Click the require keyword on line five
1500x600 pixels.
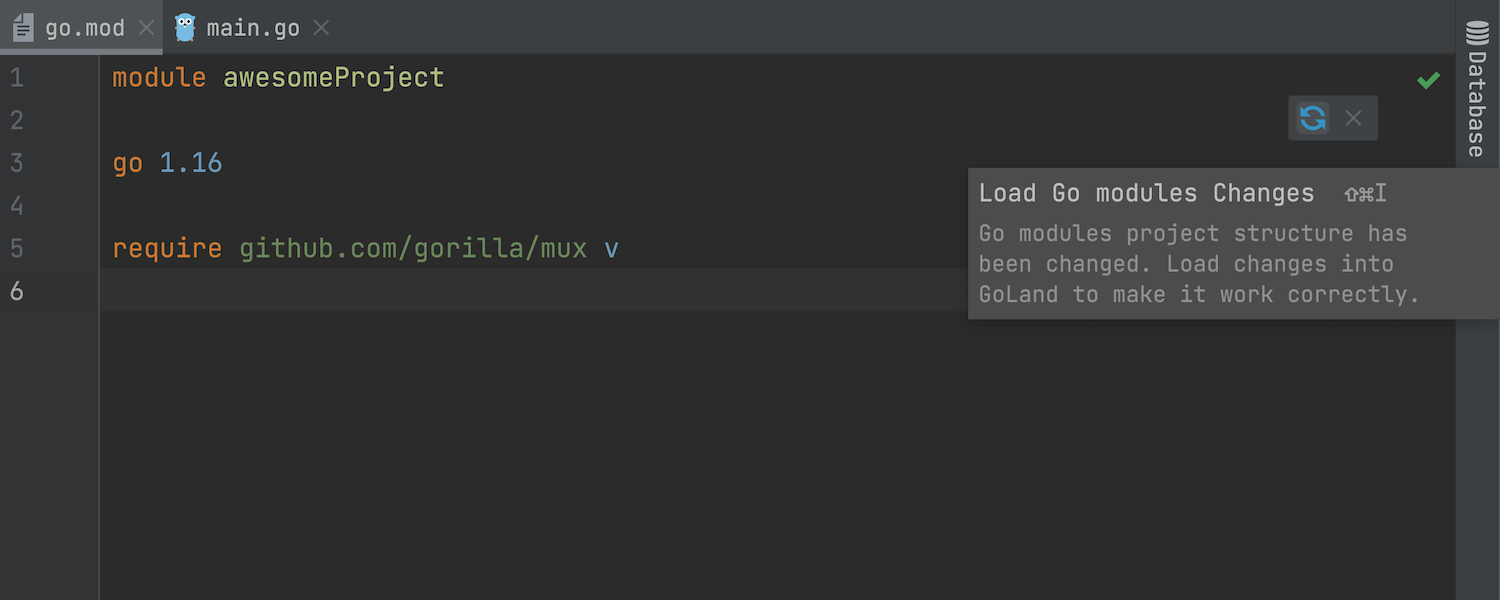coord(167,248)
